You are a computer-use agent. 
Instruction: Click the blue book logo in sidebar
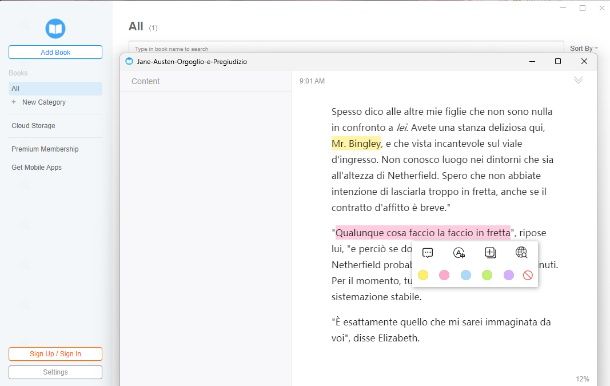coord(55,28)
